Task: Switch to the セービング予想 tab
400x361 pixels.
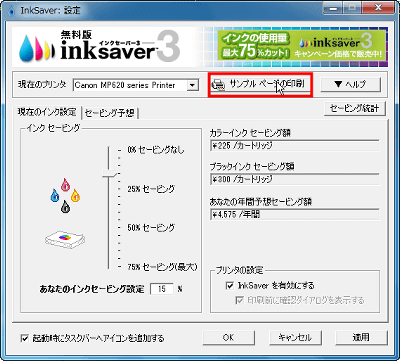Action: (110, 113)
